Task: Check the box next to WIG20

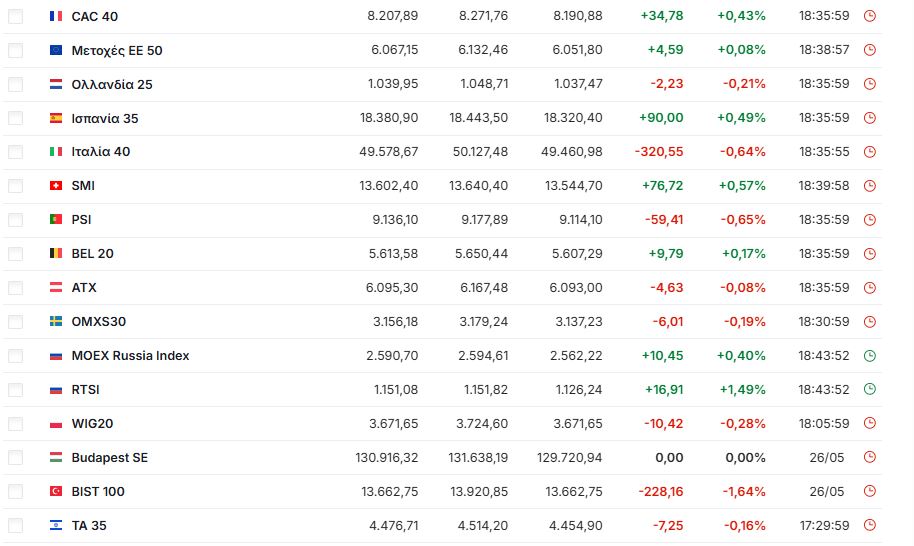Action: 16,424
